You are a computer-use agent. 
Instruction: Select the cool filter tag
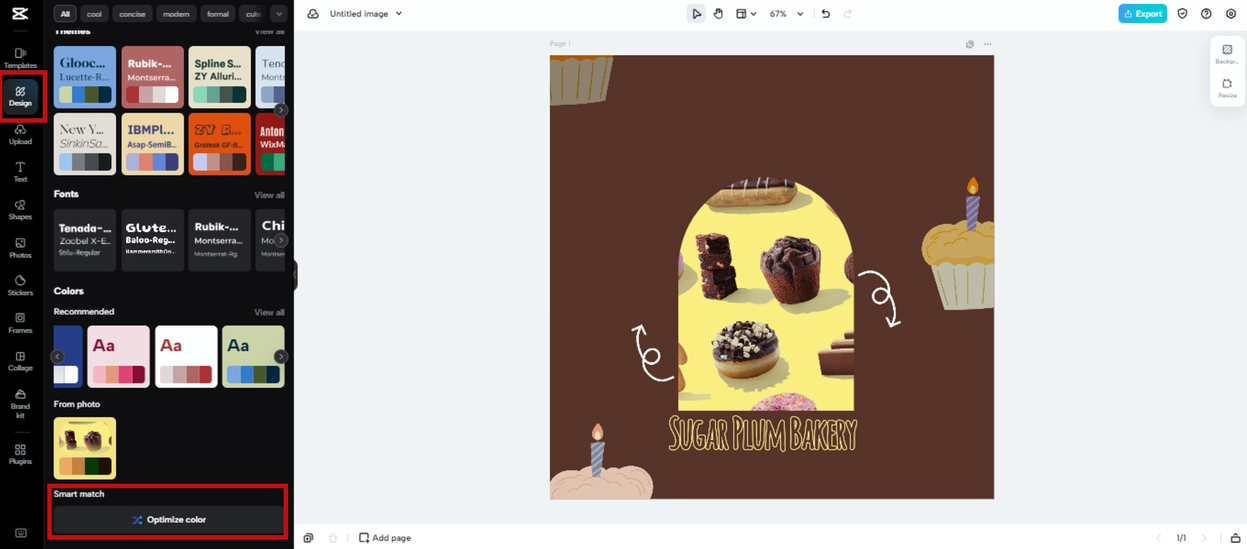[94, 14]
